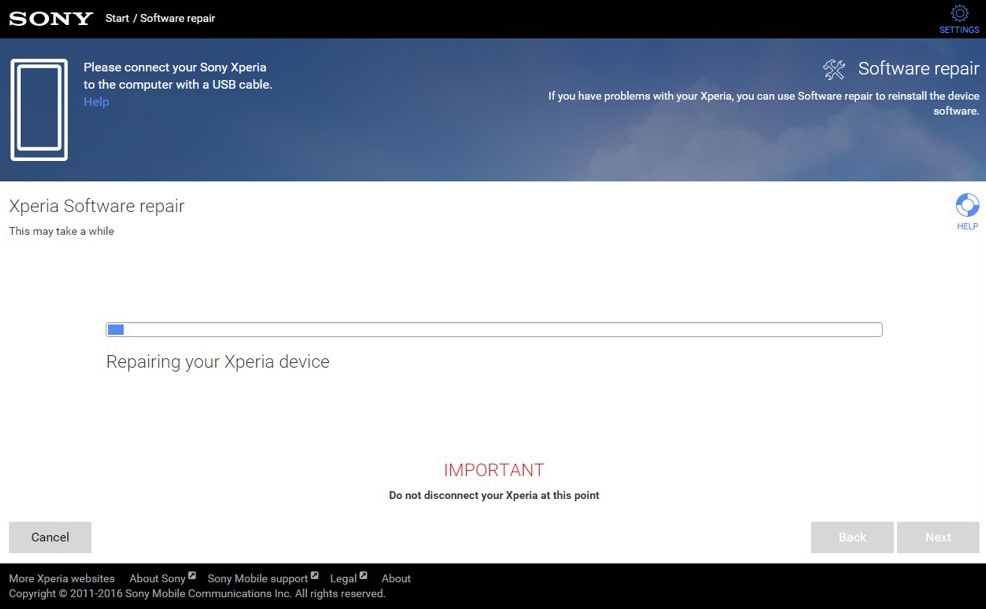Open the About footer link
The width and height of the screenshot is (986, 609).
point(396,578)
